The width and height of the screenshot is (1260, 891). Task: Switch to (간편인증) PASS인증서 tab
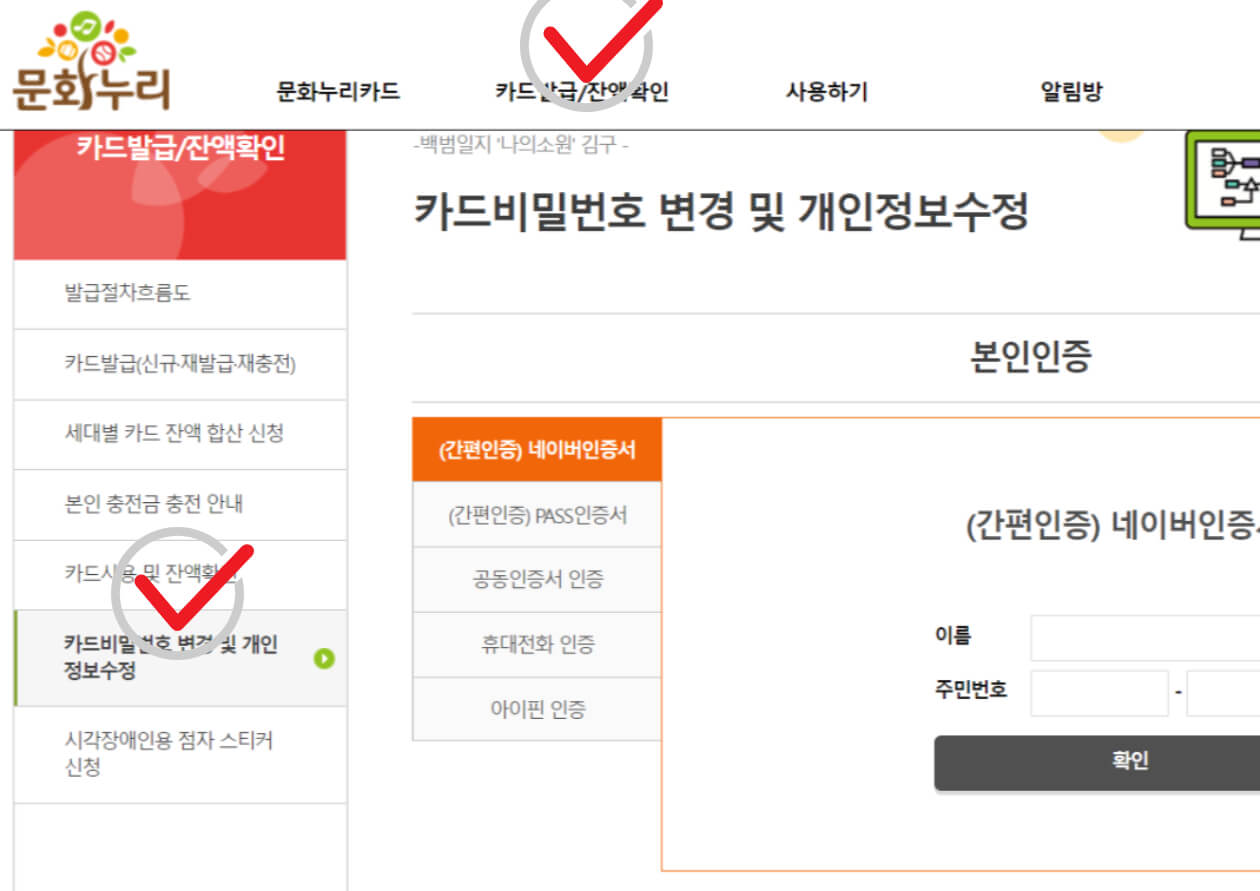click(x=537, y=515)
